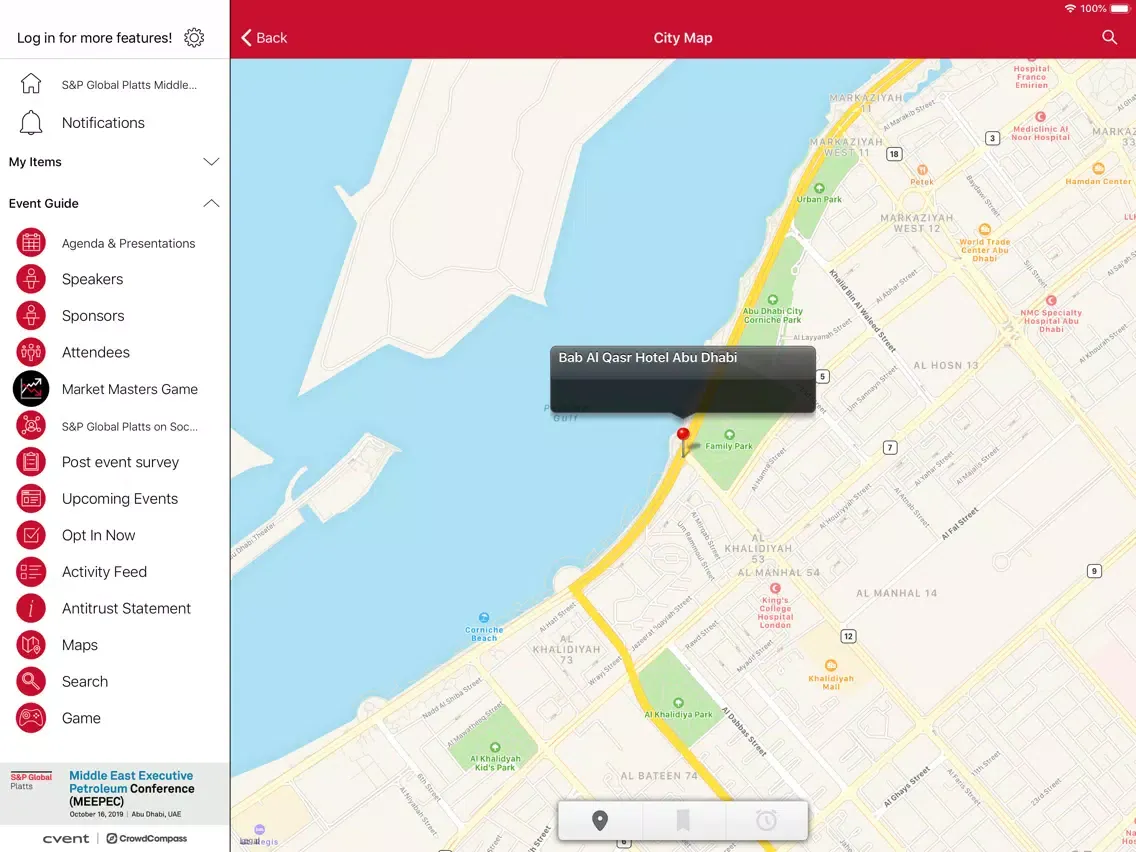Open the MEEPEC conference banner
Image resolution: width=1136 pixels, height=852 pixels.
coord(114,794)
